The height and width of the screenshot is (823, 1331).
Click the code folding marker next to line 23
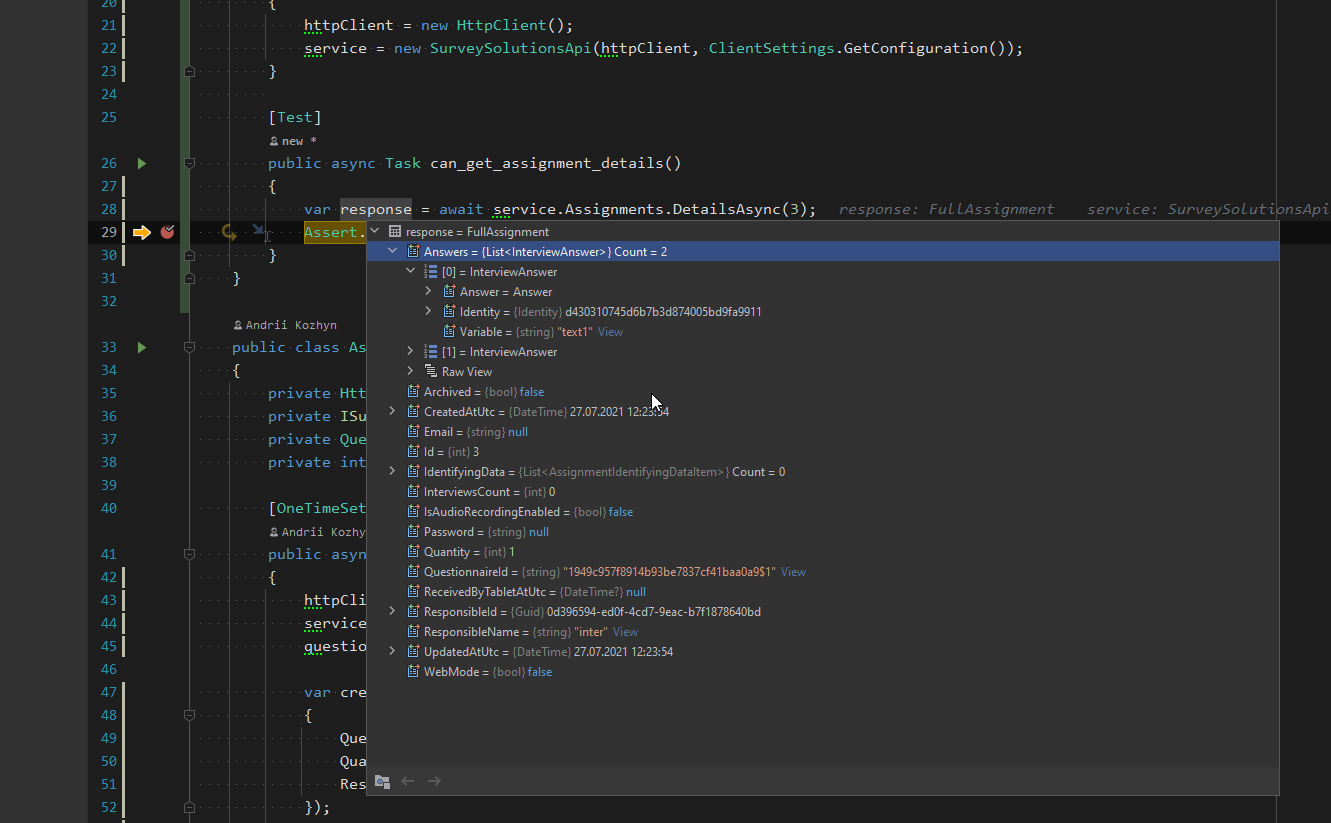point(188,70)
